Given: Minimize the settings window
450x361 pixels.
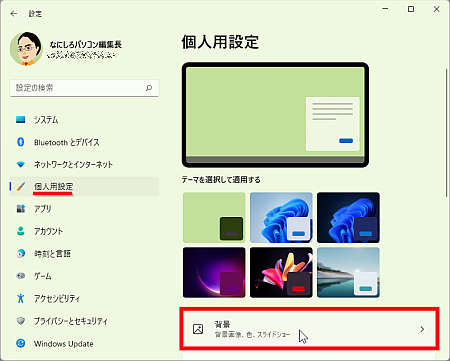Looking at the screenshot, I should point(385,9).
